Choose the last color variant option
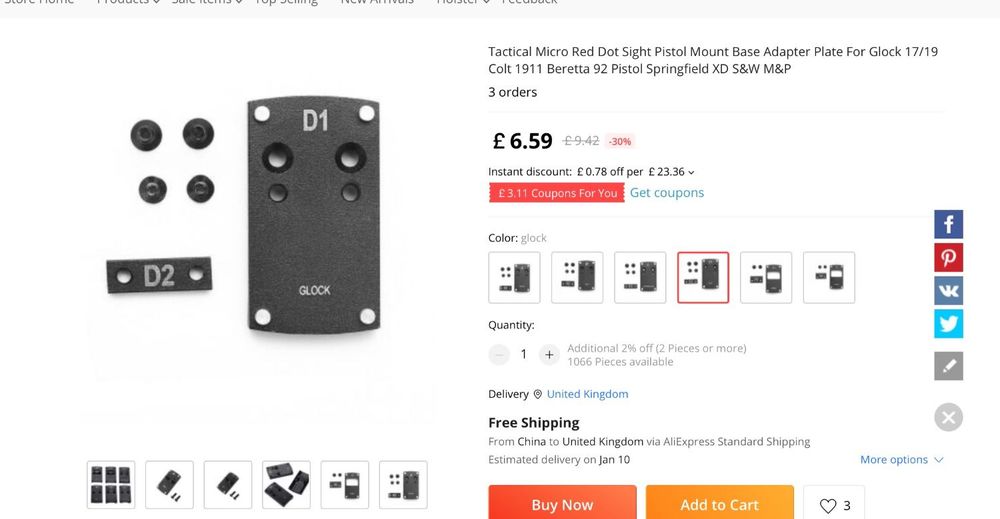Screen dimensions: 1000x519 pos(829,277)
